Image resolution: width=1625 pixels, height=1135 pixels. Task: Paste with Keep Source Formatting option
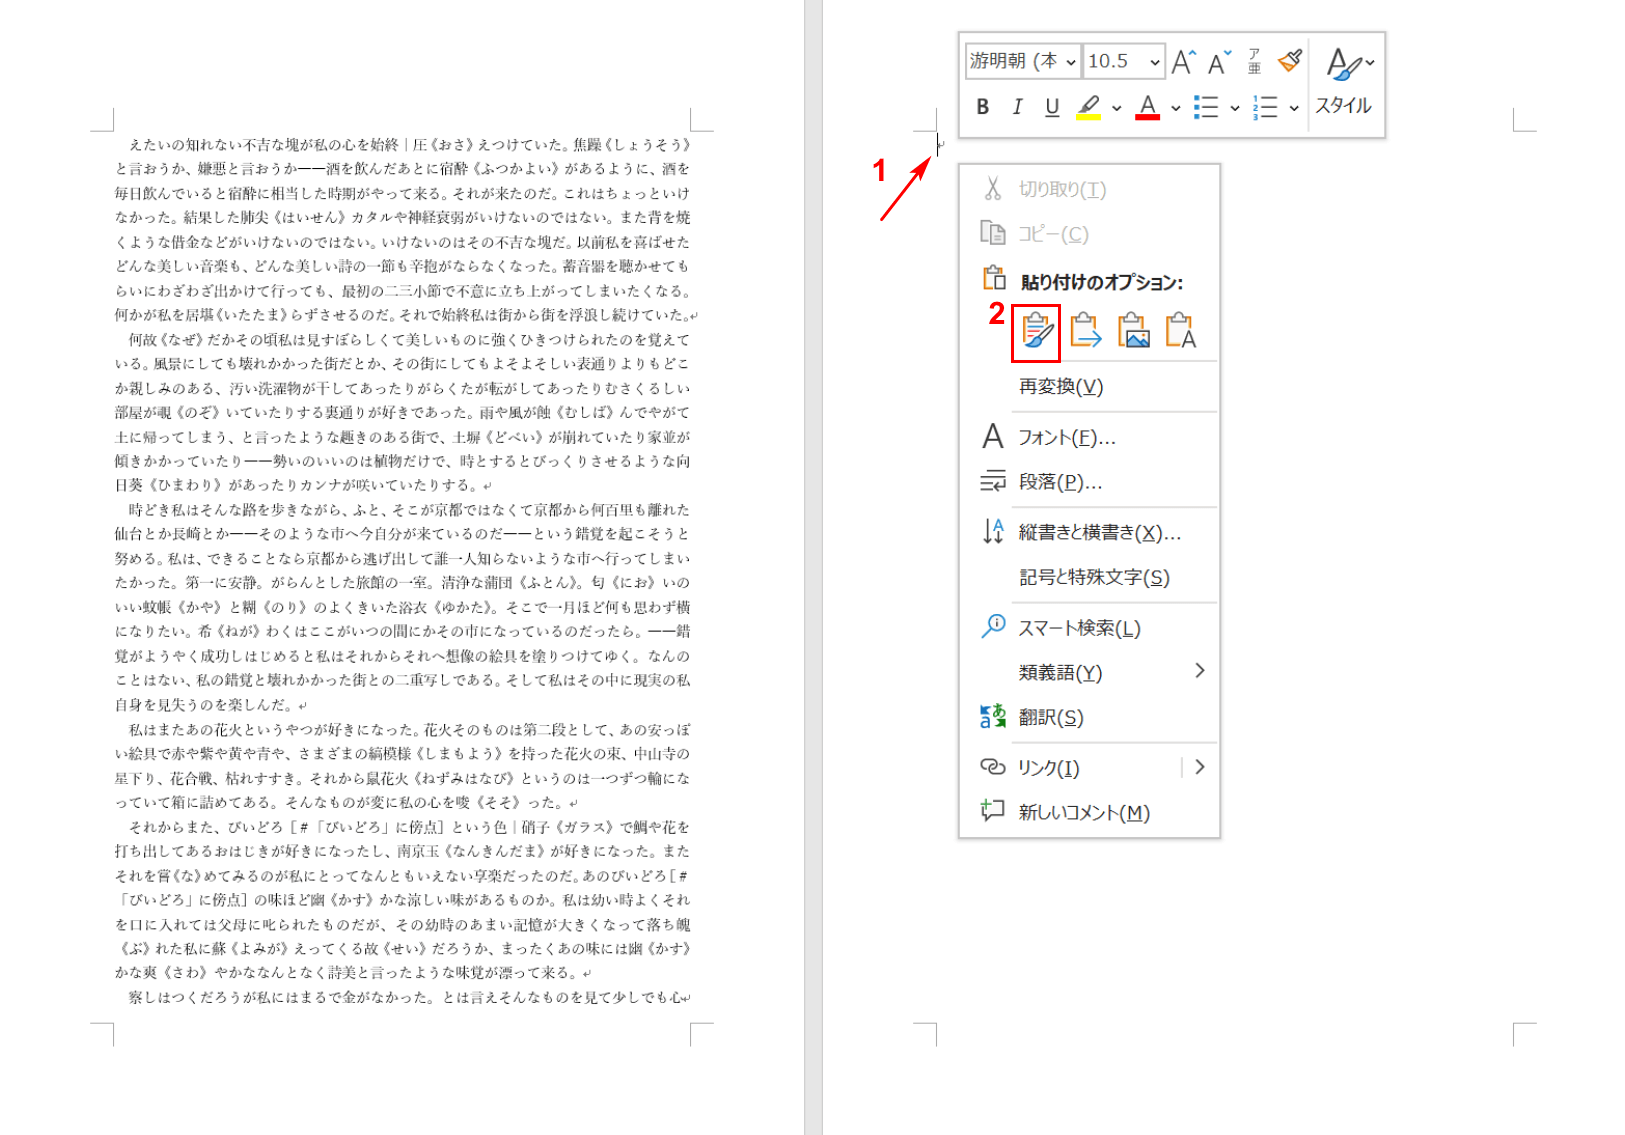point(1036,331)
